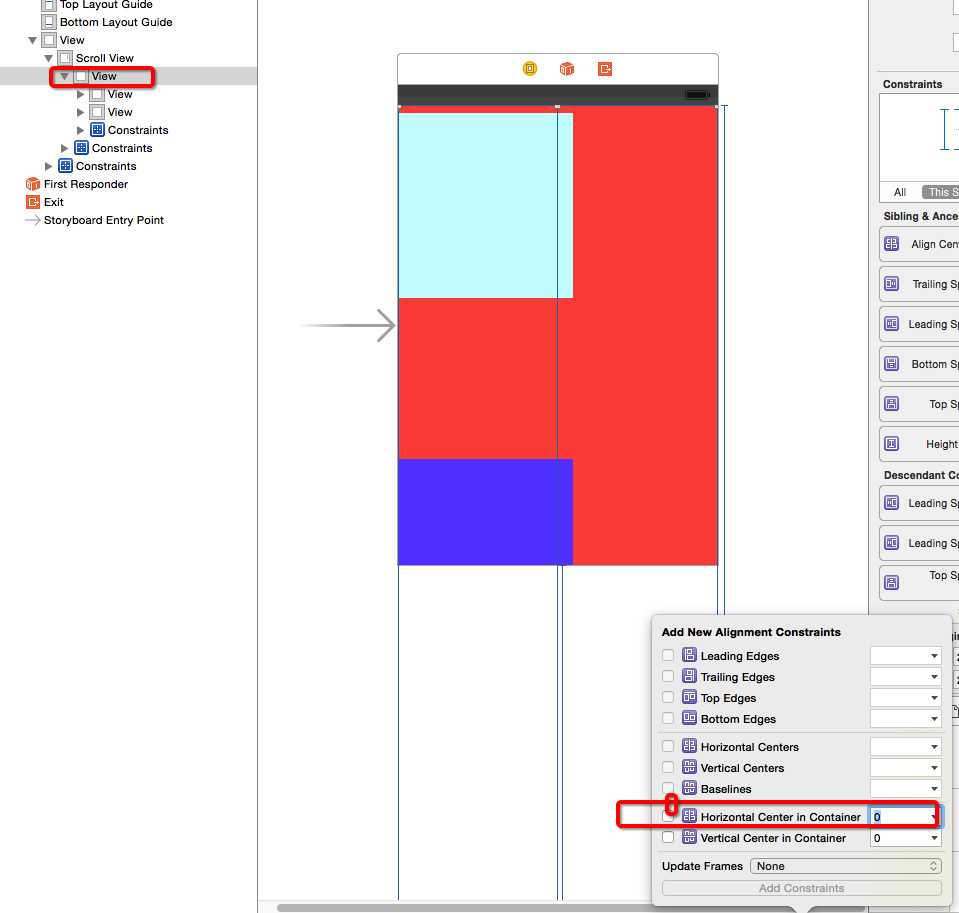Select Bottom Space constraint in inspector
Viewport: 959px width, 913px height.
(919, 364)
